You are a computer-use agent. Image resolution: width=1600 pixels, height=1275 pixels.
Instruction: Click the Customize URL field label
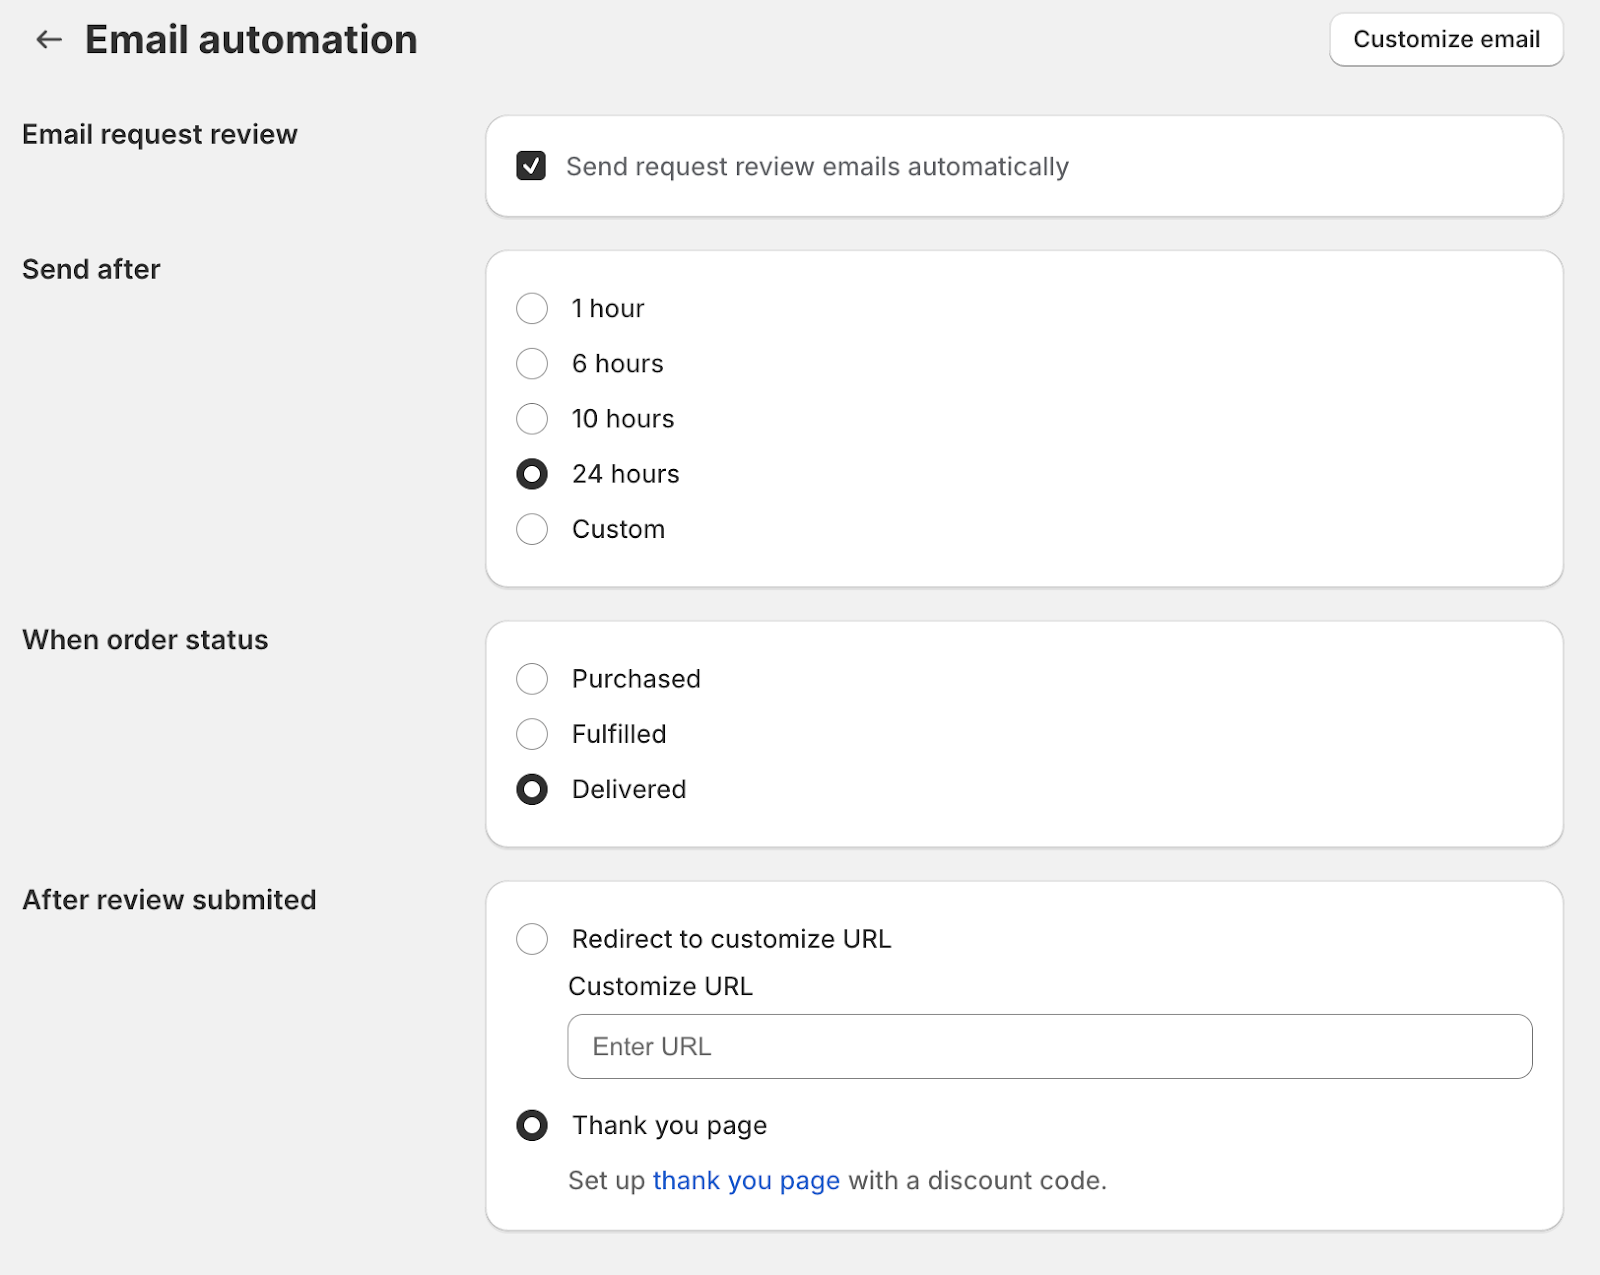click(660, 986)
